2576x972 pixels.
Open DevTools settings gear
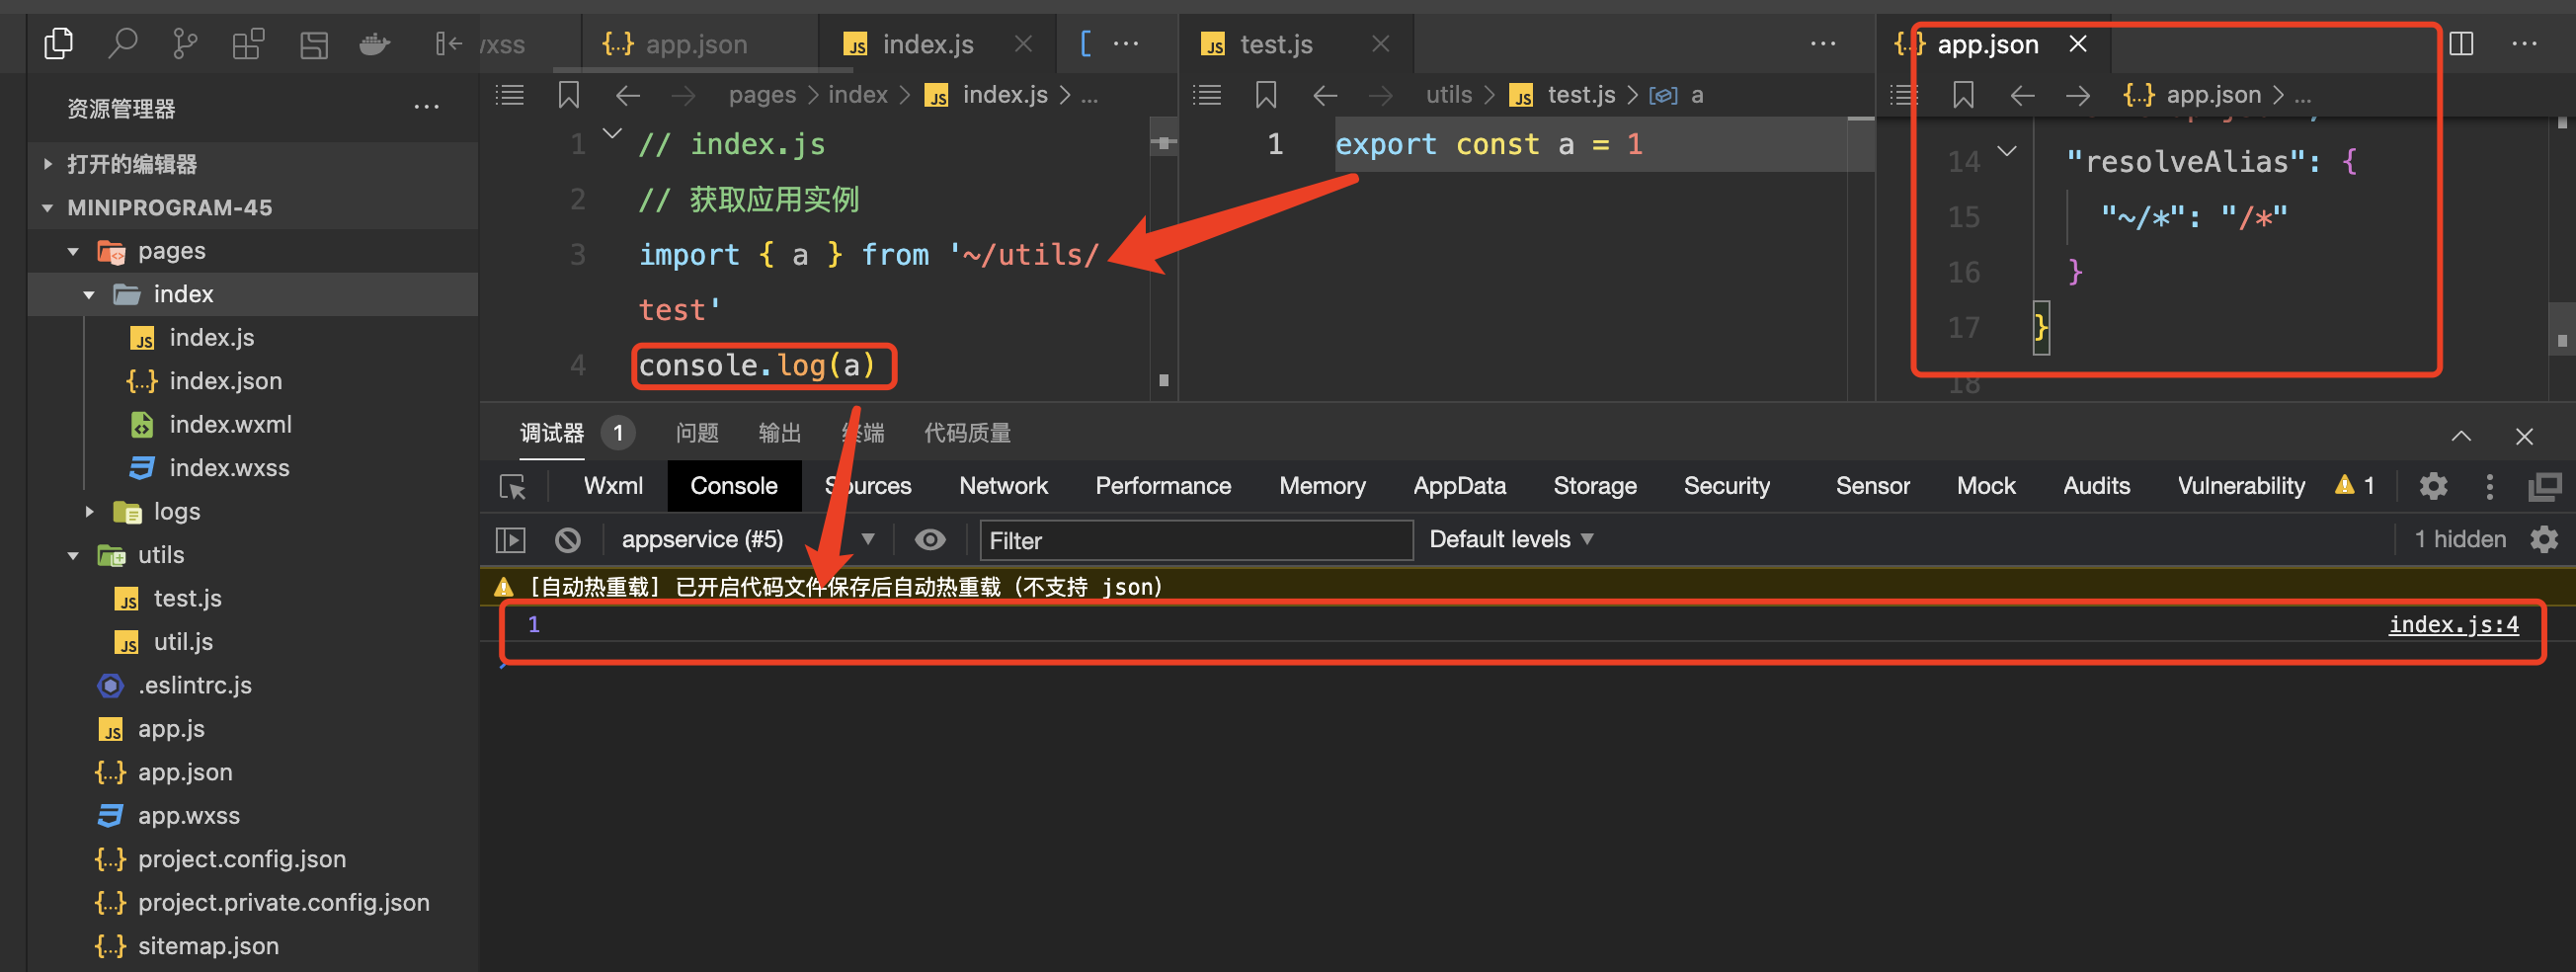pyautogui.click(x=2433, y=486)
